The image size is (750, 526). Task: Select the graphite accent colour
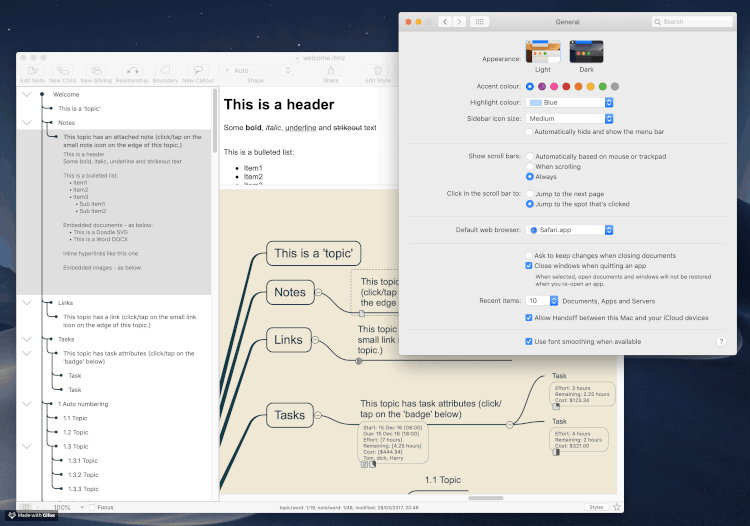(615, 87)
